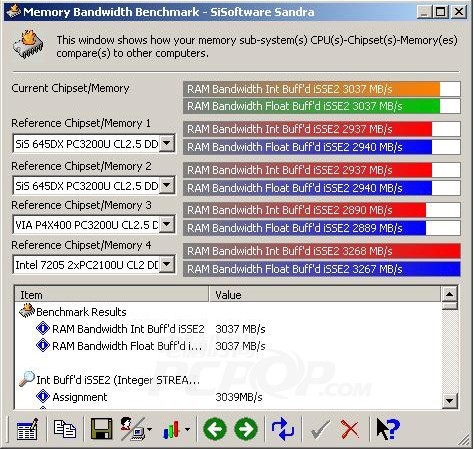474x449 pixels.
Task: Click the Value column header
Action: (x=325, y=294)
